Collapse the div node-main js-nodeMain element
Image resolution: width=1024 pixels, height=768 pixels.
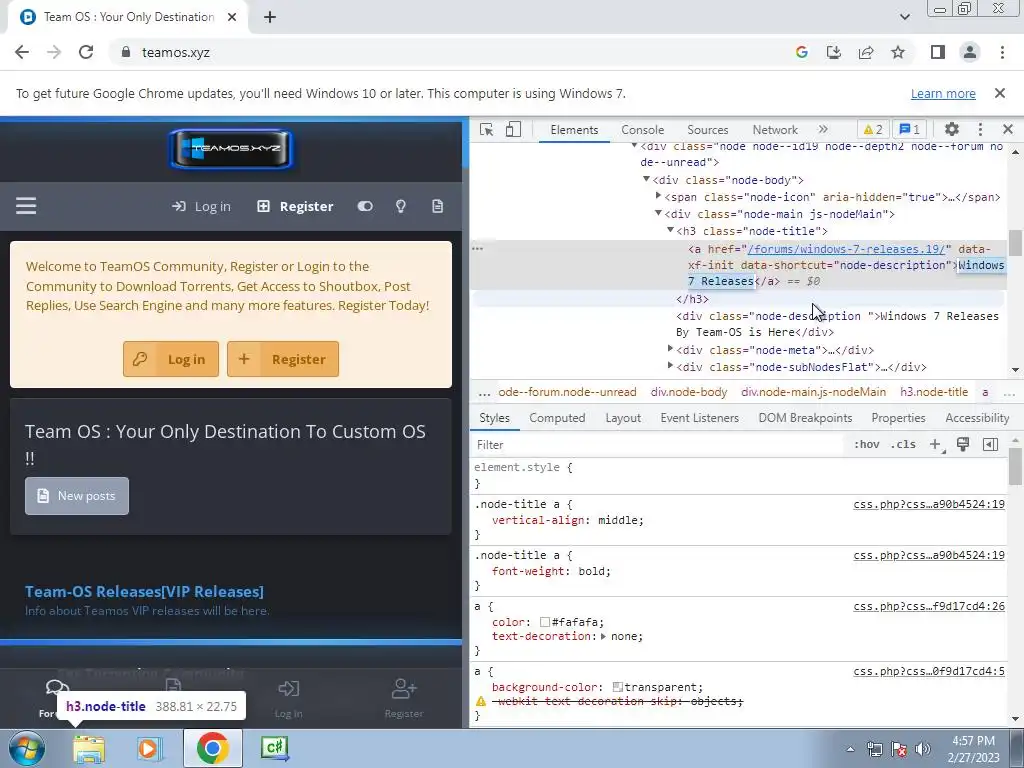(658, 213)
